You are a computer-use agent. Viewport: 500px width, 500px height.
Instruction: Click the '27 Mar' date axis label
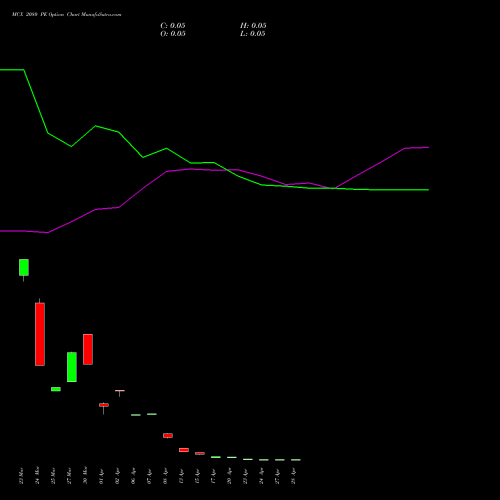click(x=69, y=476)
